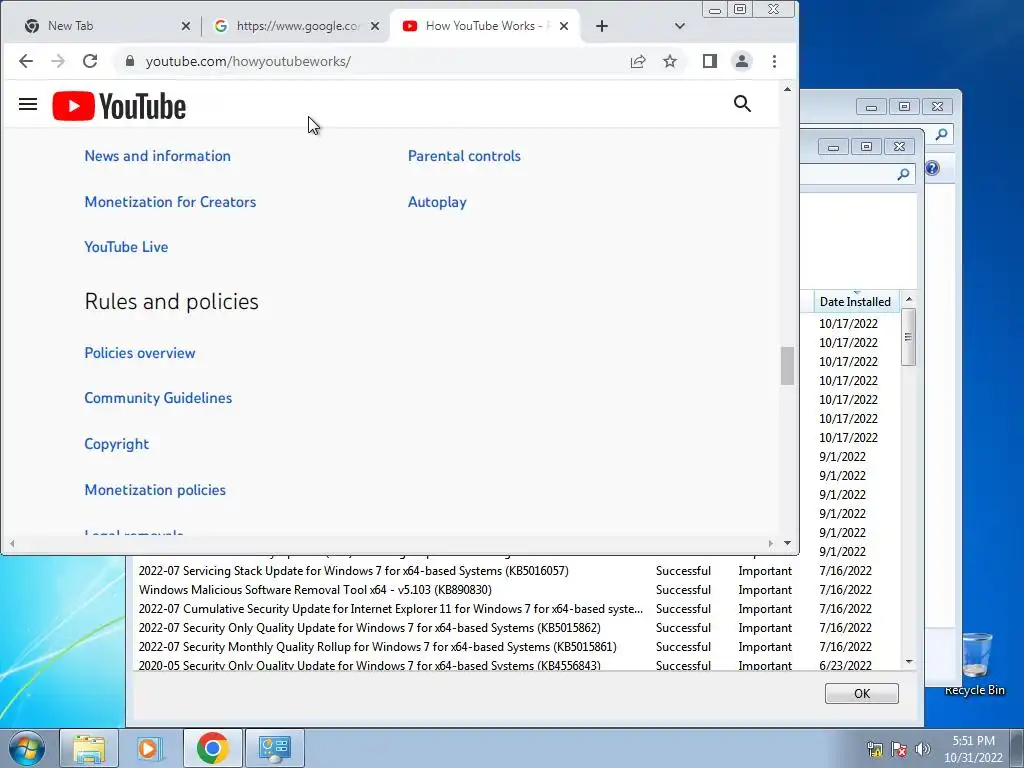Click update history list scrollbar thumb

coord(908,337)
